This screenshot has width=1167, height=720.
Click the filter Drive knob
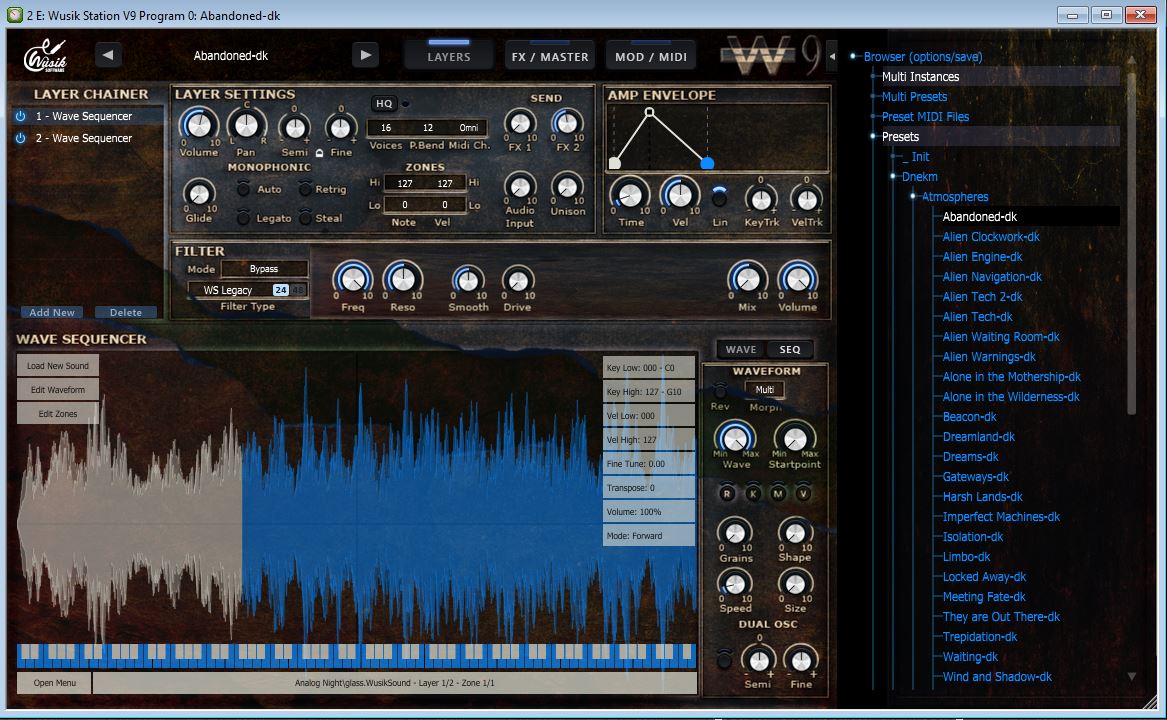[517, 281]
